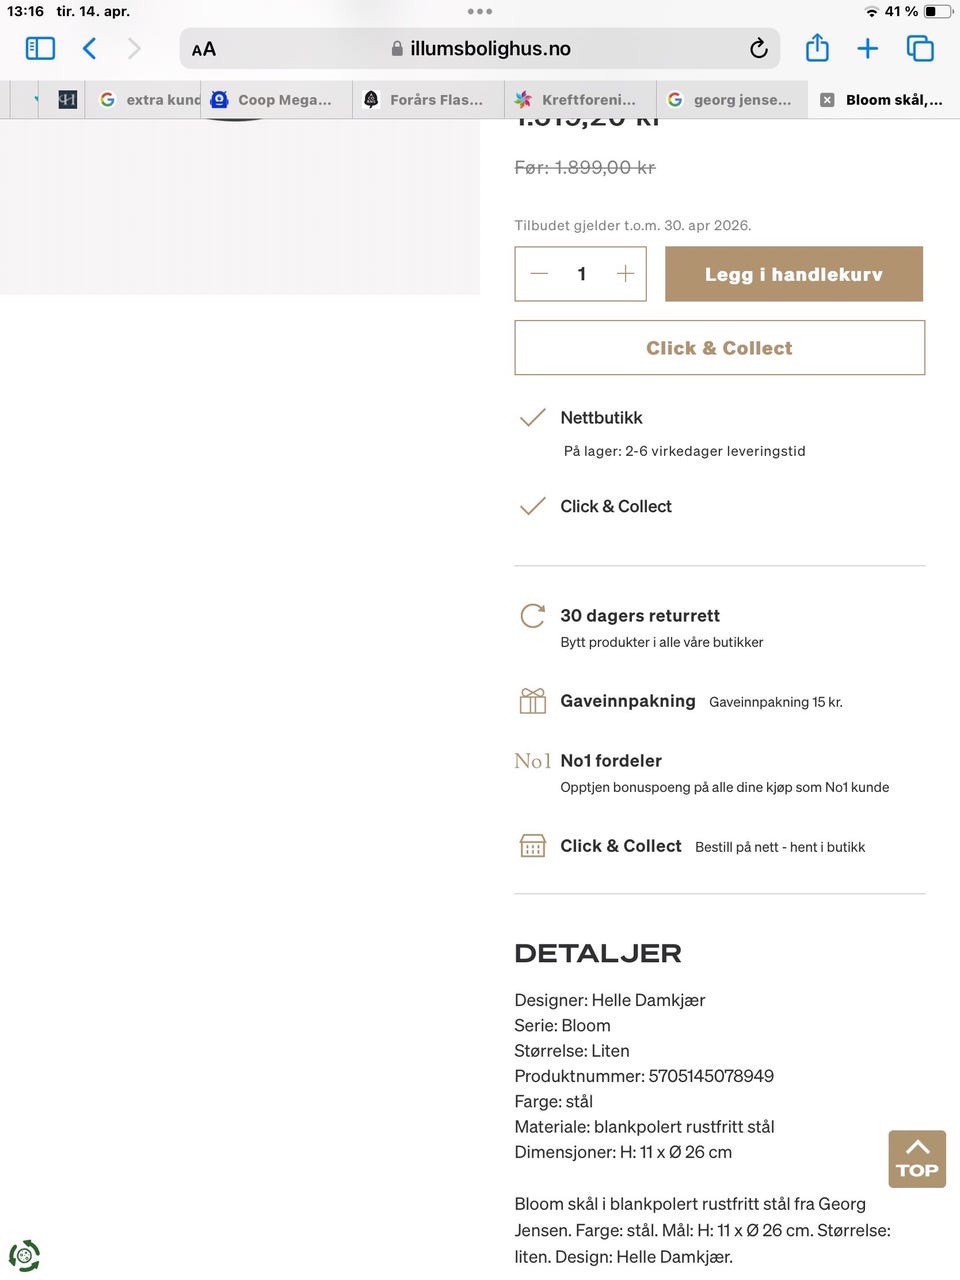Viewport: 960px width, 1280px height.
Task: Go back to previous page
Action: (x=89, y=48)
